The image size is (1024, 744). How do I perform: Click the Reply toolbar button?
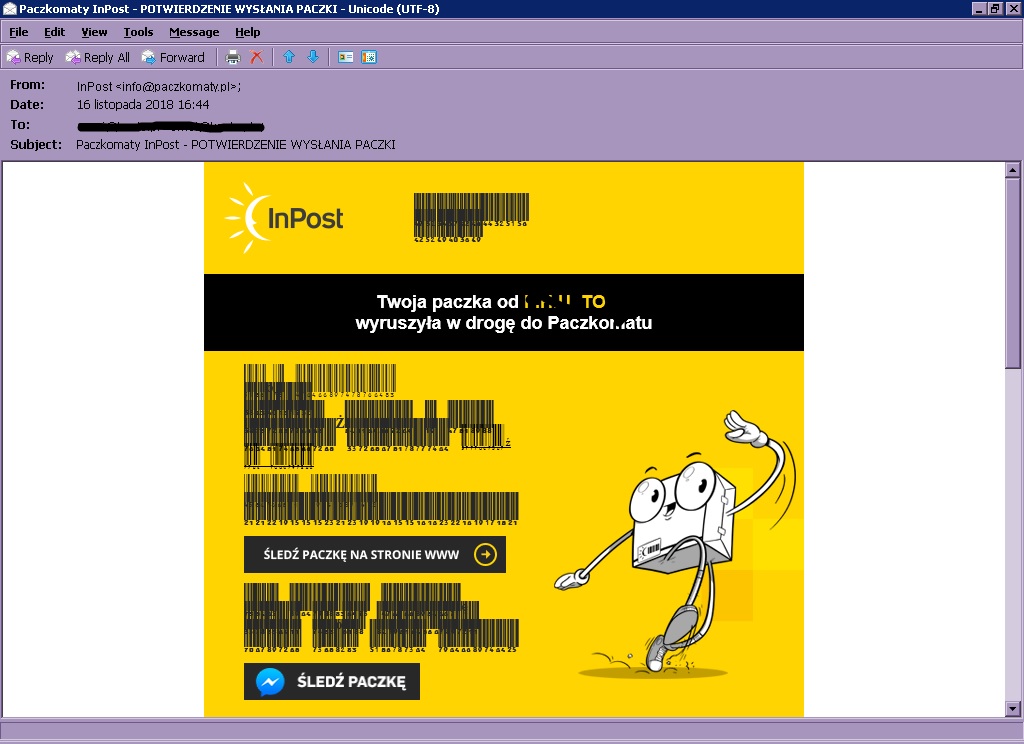click(x=30, y=57)
